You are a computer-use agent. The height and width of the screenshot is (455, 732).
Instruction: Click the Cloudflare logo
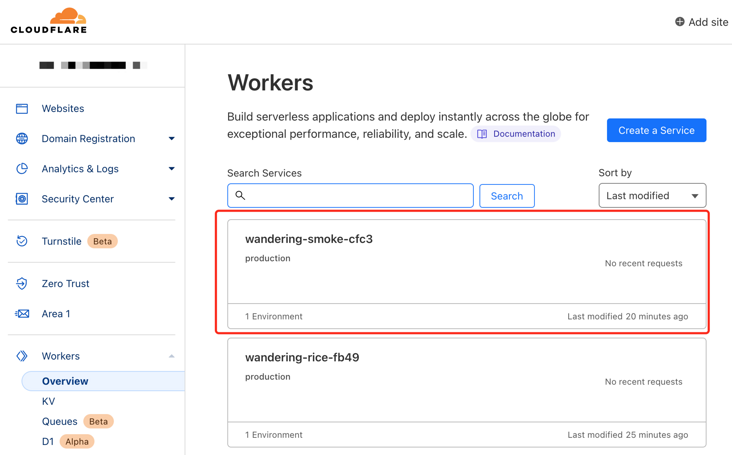(49, 21)
